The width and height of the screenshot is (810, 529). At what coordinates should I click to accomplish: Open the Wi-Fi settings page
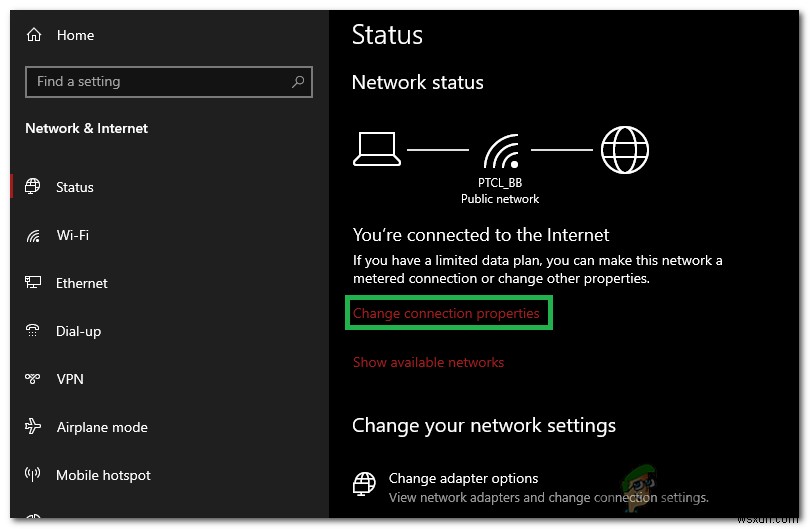72,236
